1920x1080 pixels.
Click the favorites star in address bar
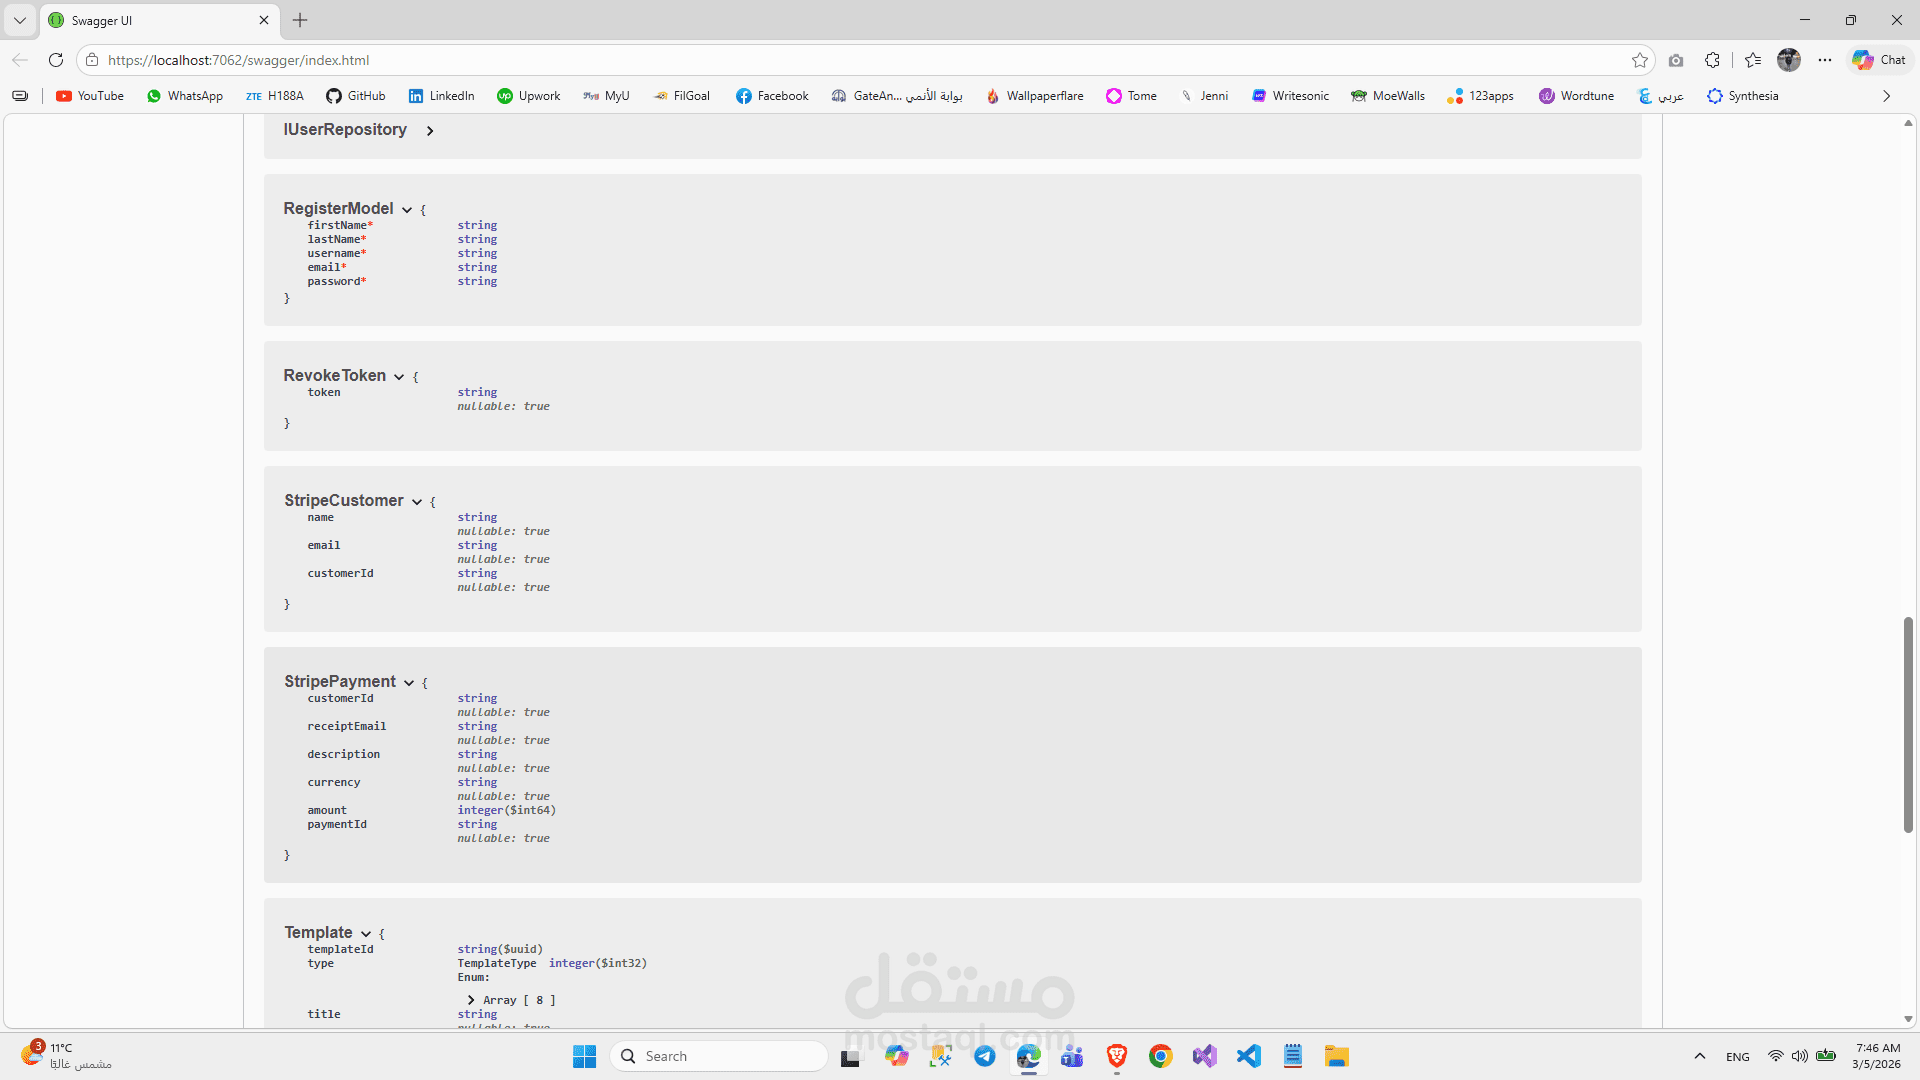(x=1639, y=60)
